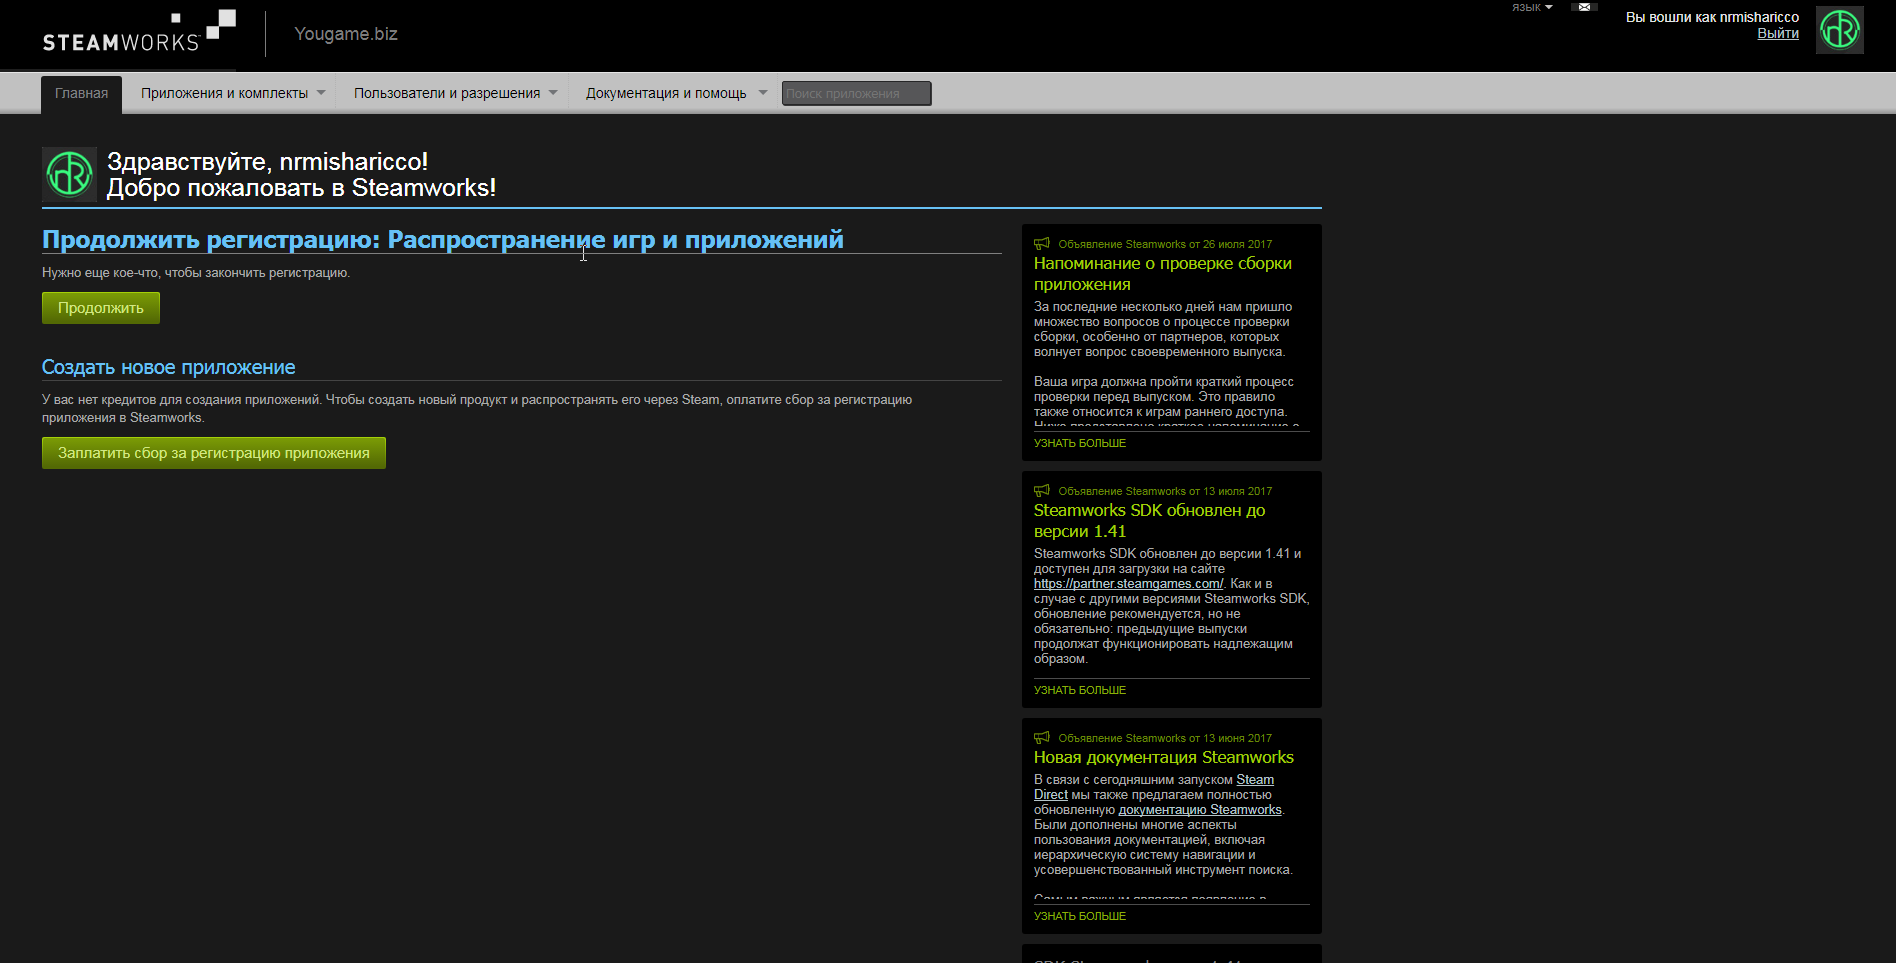The height and width of the screenshot is (963, 1896).
Task: Click the text 'Добро пожаловать в Steamworks!'
Action: (x=302, y=188)
